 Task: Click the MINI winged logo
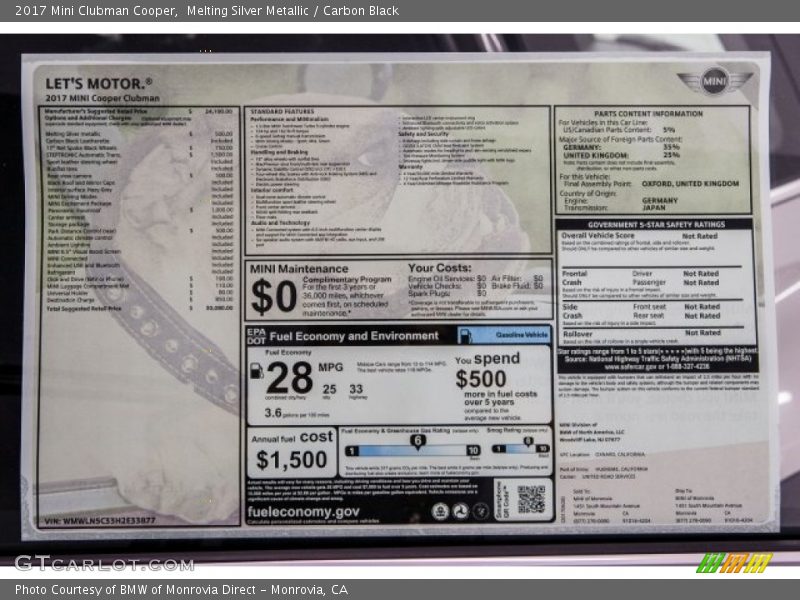[x=714, y=81]
